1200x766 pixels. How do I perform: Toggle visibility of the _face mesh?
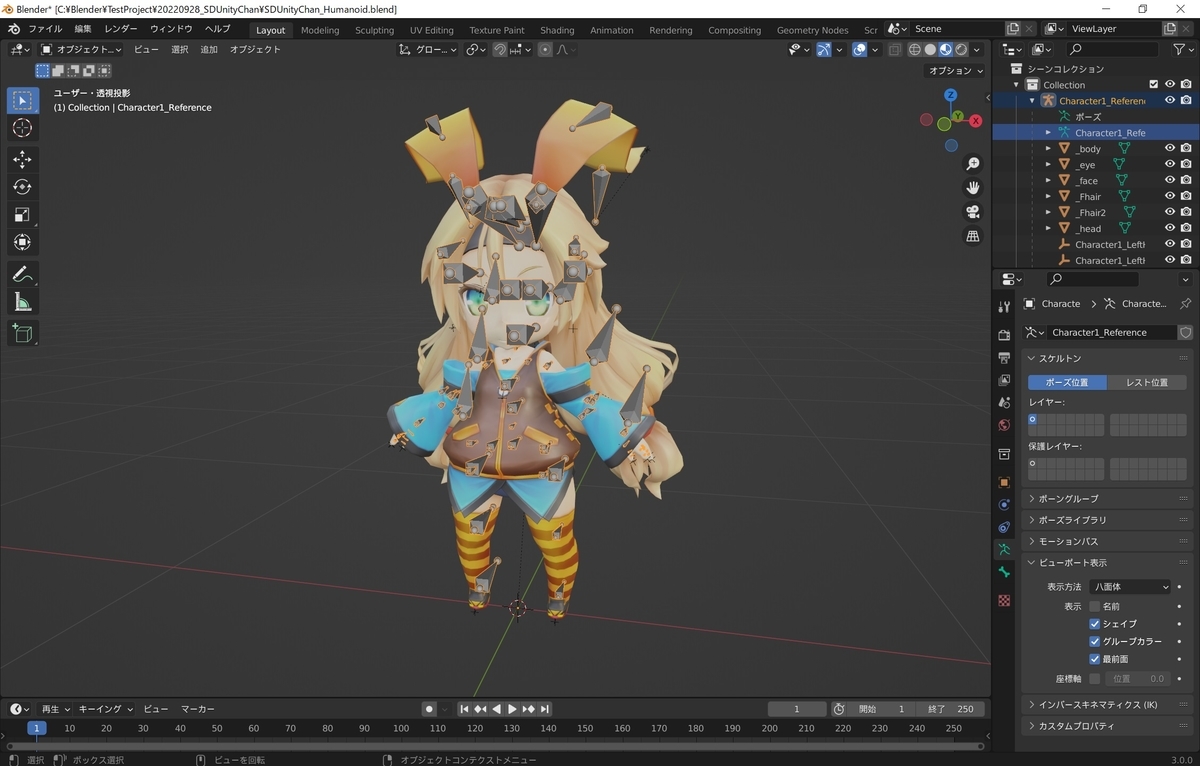pos(1169,181)
